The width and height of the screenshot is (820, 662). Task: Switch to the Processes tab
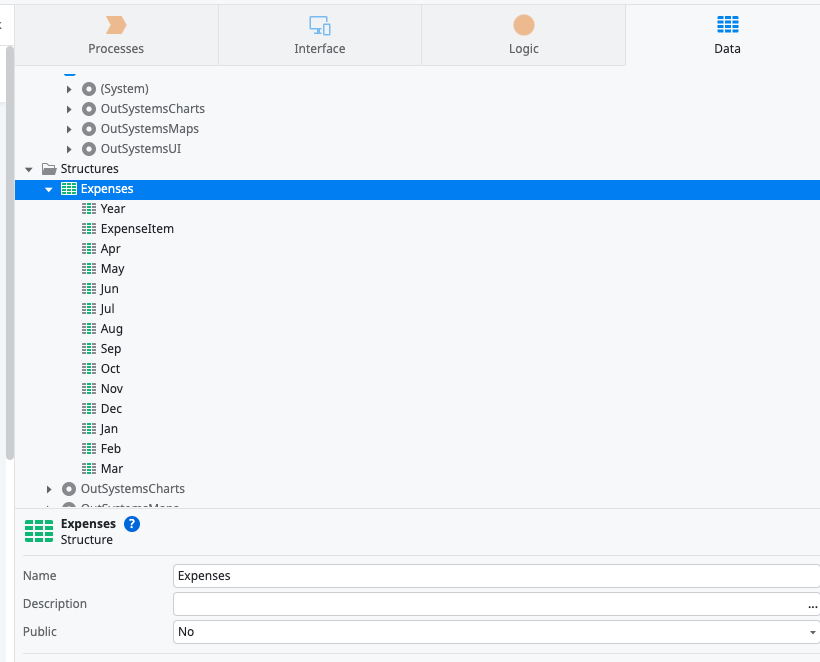click(x=116, y=35)
